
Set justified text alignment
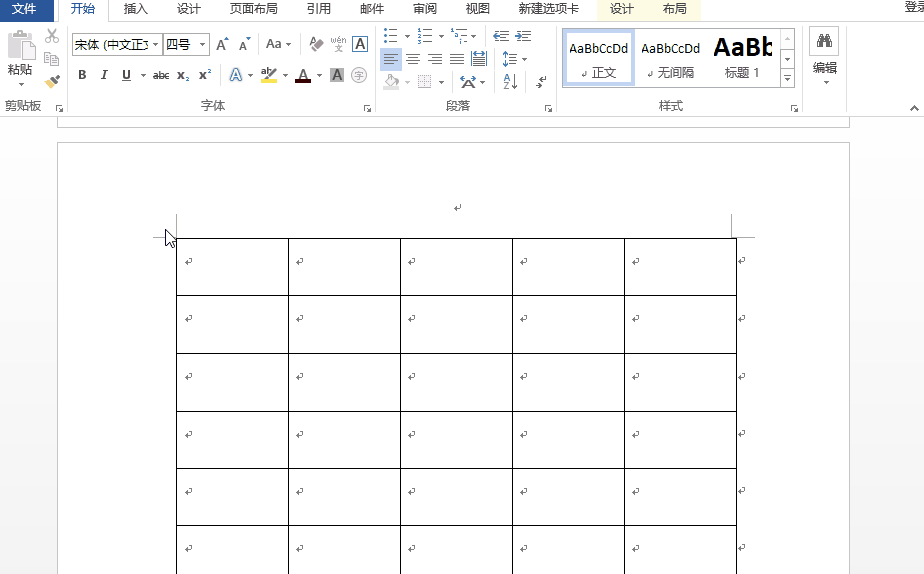click(457, 59)
